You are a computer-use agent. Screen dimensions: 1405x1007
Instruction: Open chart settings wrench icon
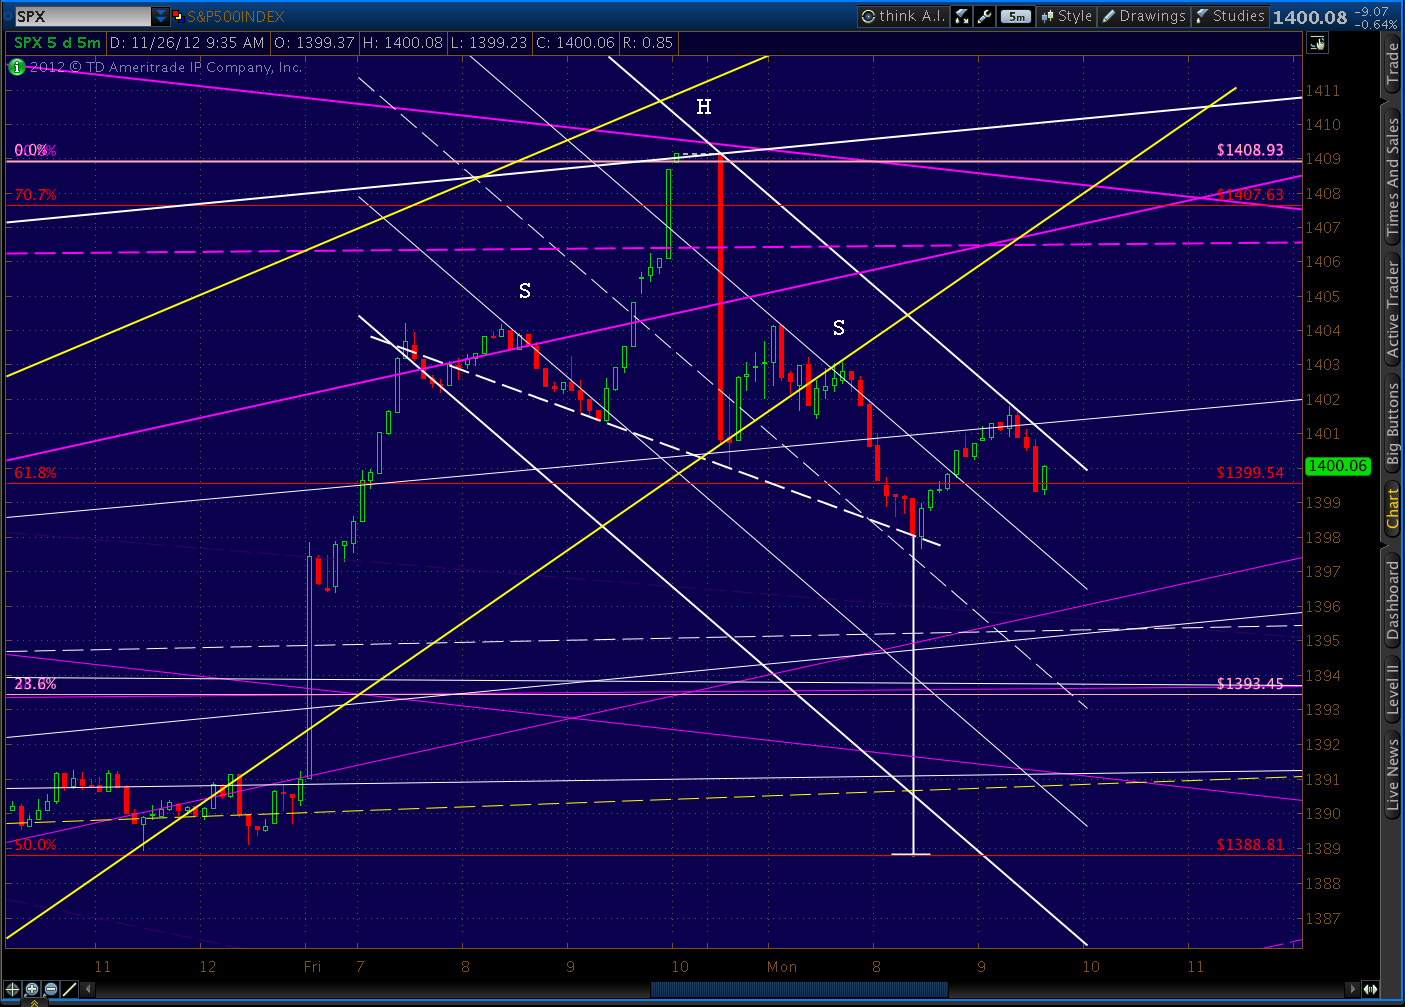[984, 16]
